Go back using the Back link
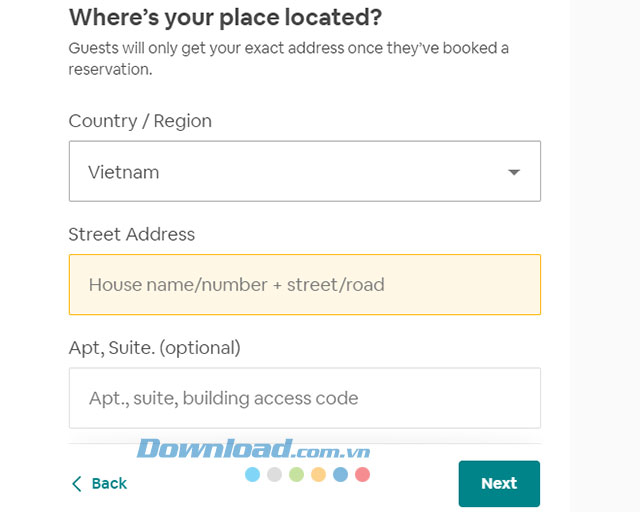 click(x=109, y=484)
